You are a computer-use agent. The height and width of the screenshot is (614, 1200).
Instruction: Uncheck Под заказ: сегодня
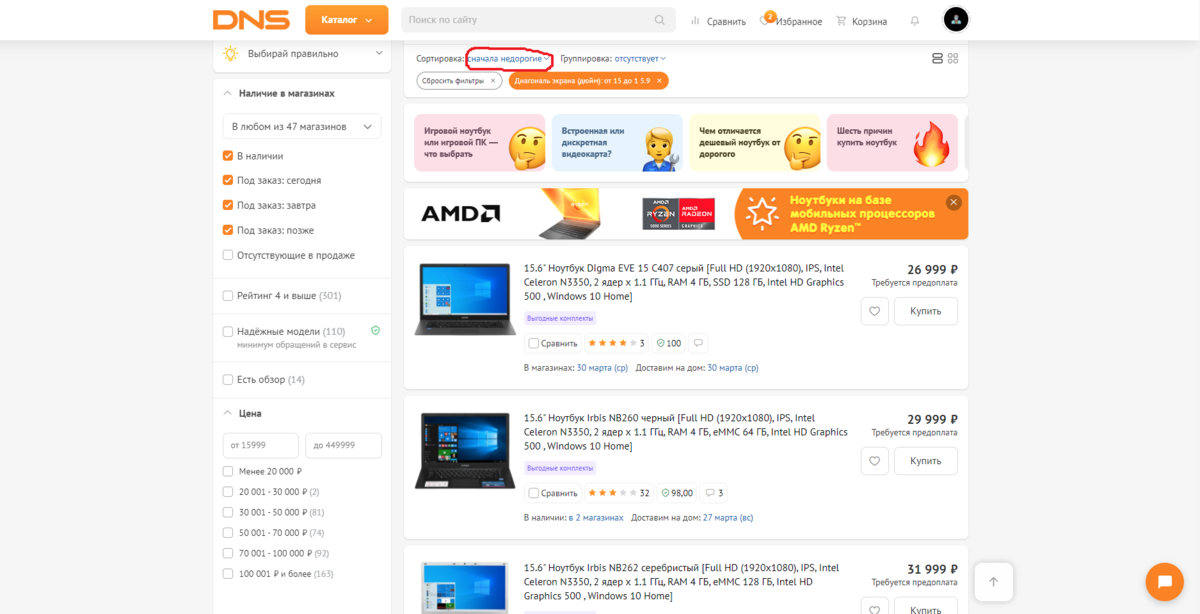(x=228, y=180)
